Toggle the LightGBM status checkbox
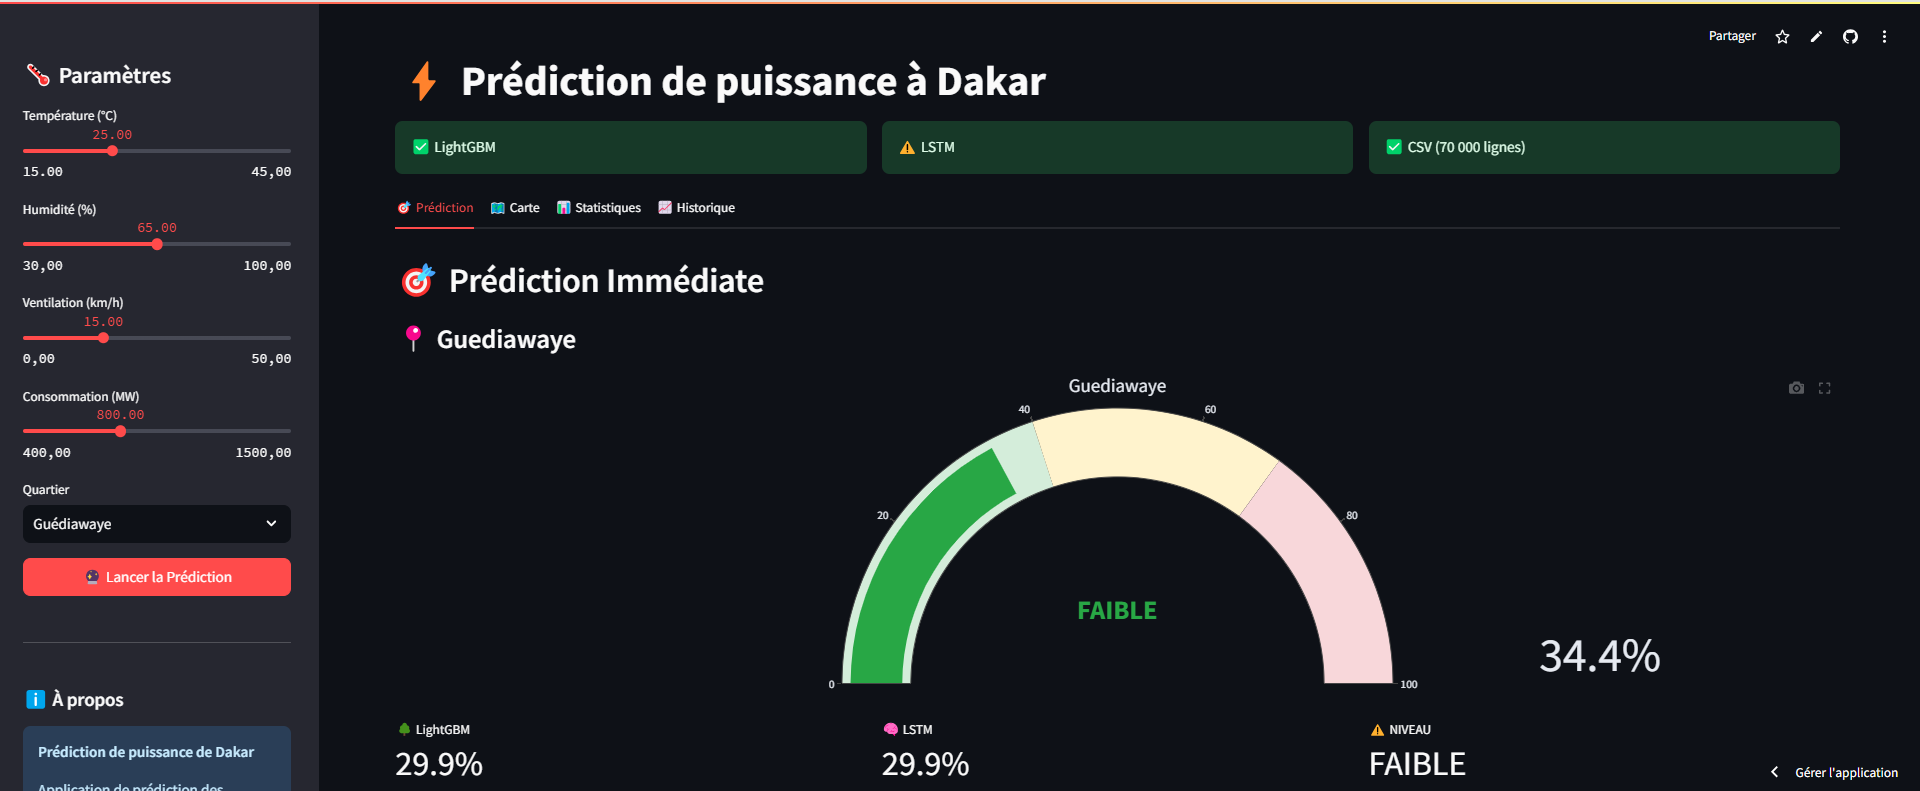Image resolution: width=1920 pixels, height=791 pixels. pyautogui.click(x=420, y=146)
